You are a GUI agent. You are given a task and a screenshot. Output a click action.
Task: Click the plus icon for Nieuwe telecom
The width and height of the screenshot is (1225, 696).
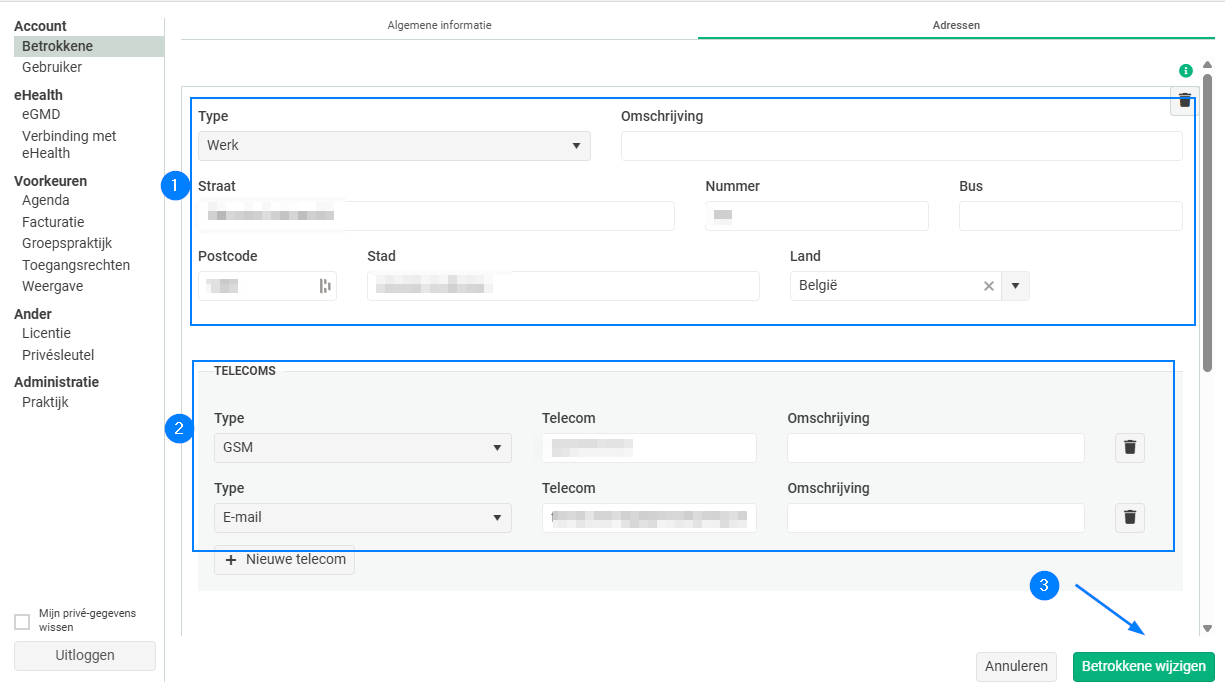[x=231, y=560]
